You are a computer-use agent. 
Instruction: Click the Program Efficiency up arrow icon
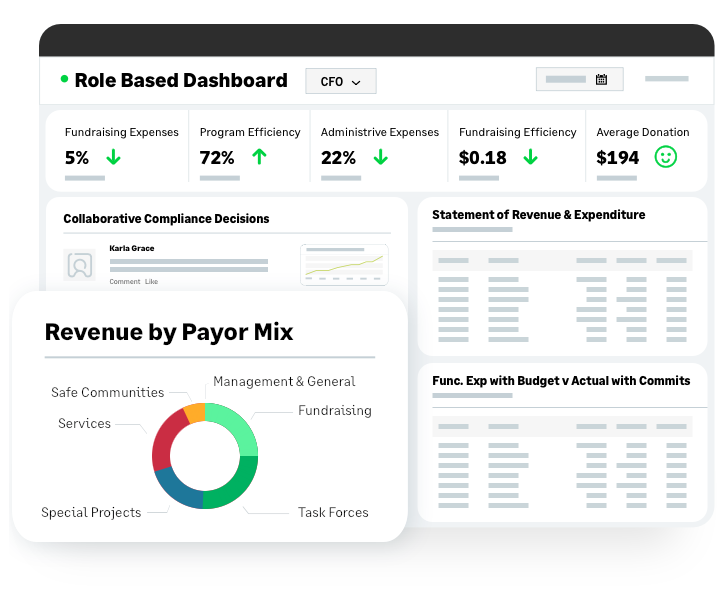coord(259,157)
